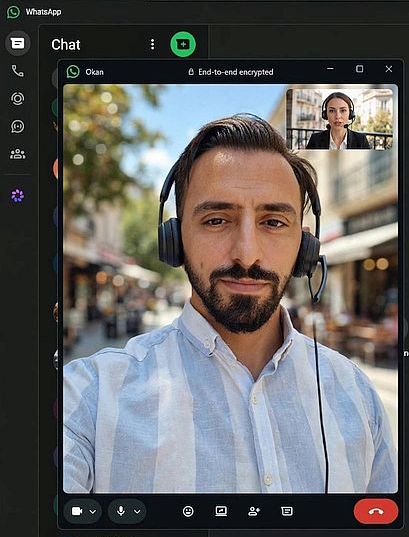This screenshot has width=409, height=537.
Task: Open the three-dot menu next to Chat
Action: point(152,44)
